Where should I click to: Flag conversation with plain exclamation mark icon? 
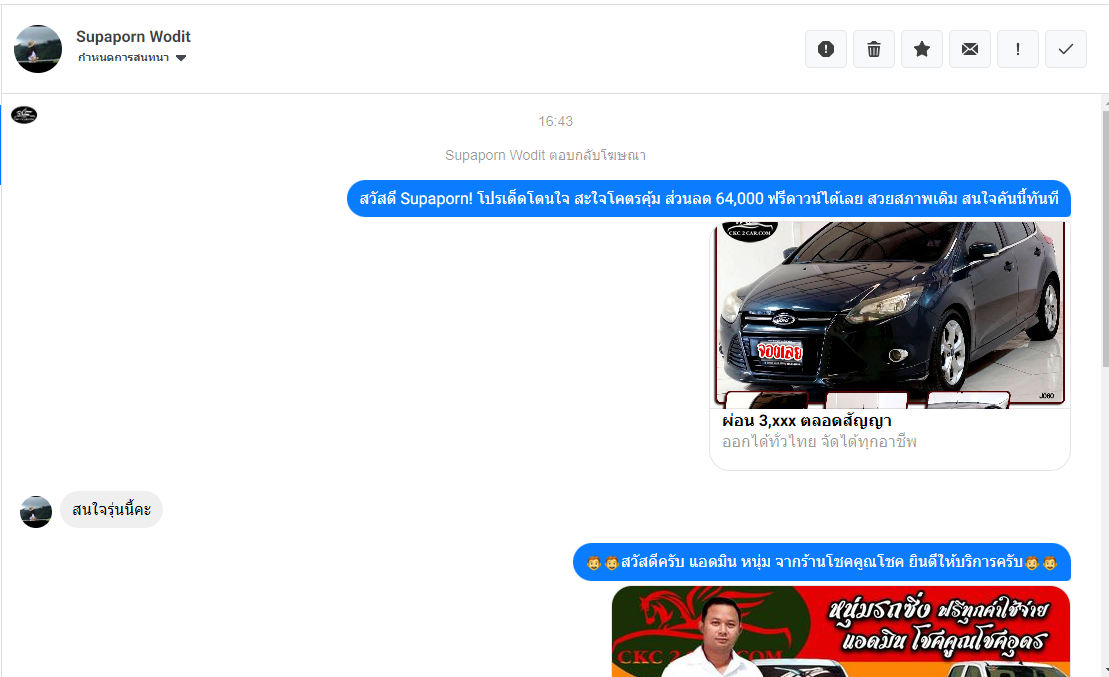point(1018,49)
